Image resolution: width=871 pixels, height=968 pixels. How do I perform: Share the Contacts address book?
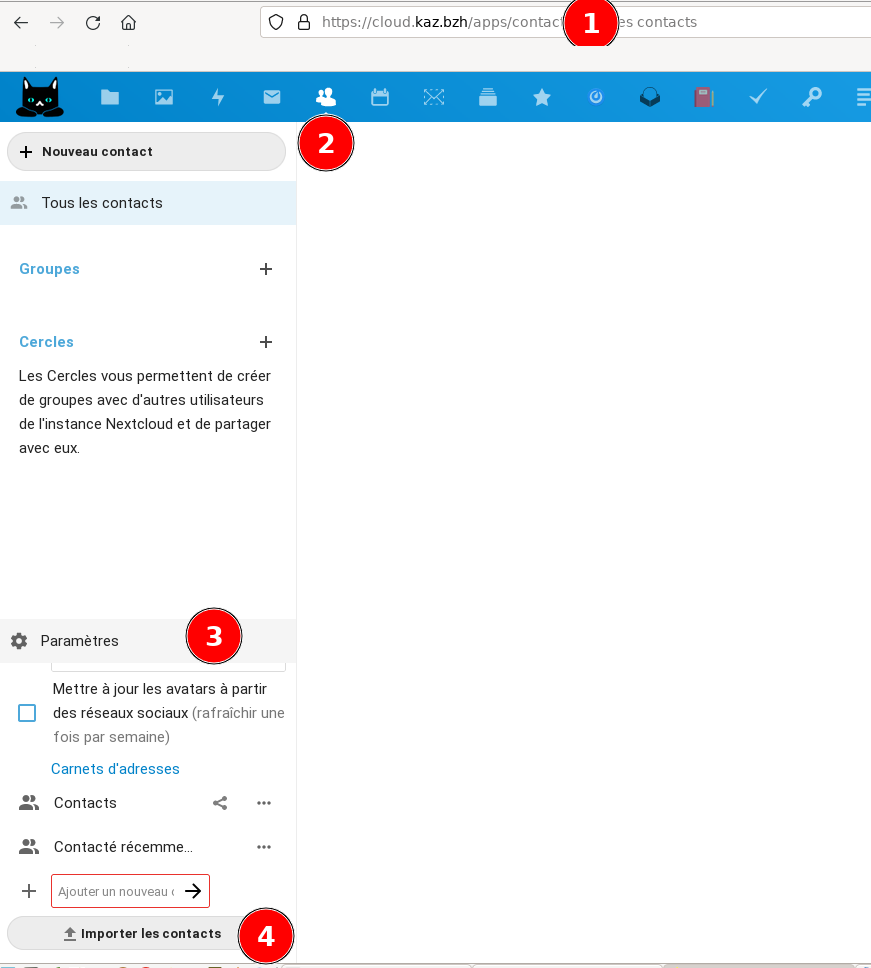pos(221,803)
